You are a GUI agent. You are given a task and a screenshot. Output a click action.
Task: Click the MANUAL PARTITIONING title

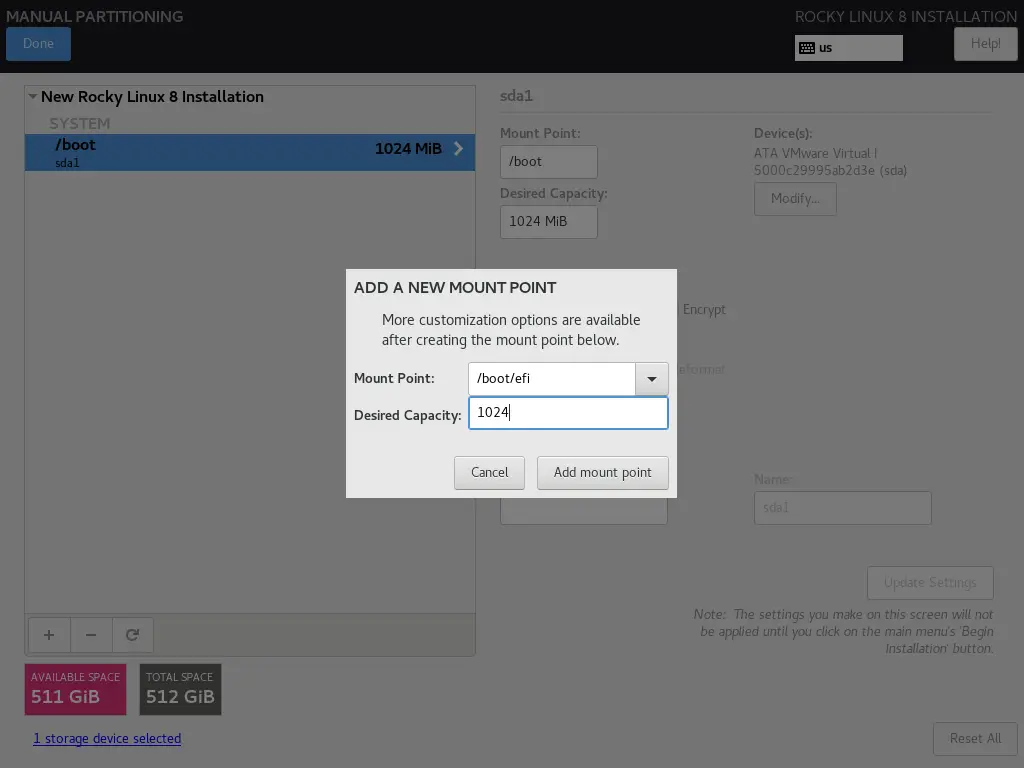point(95,16)
